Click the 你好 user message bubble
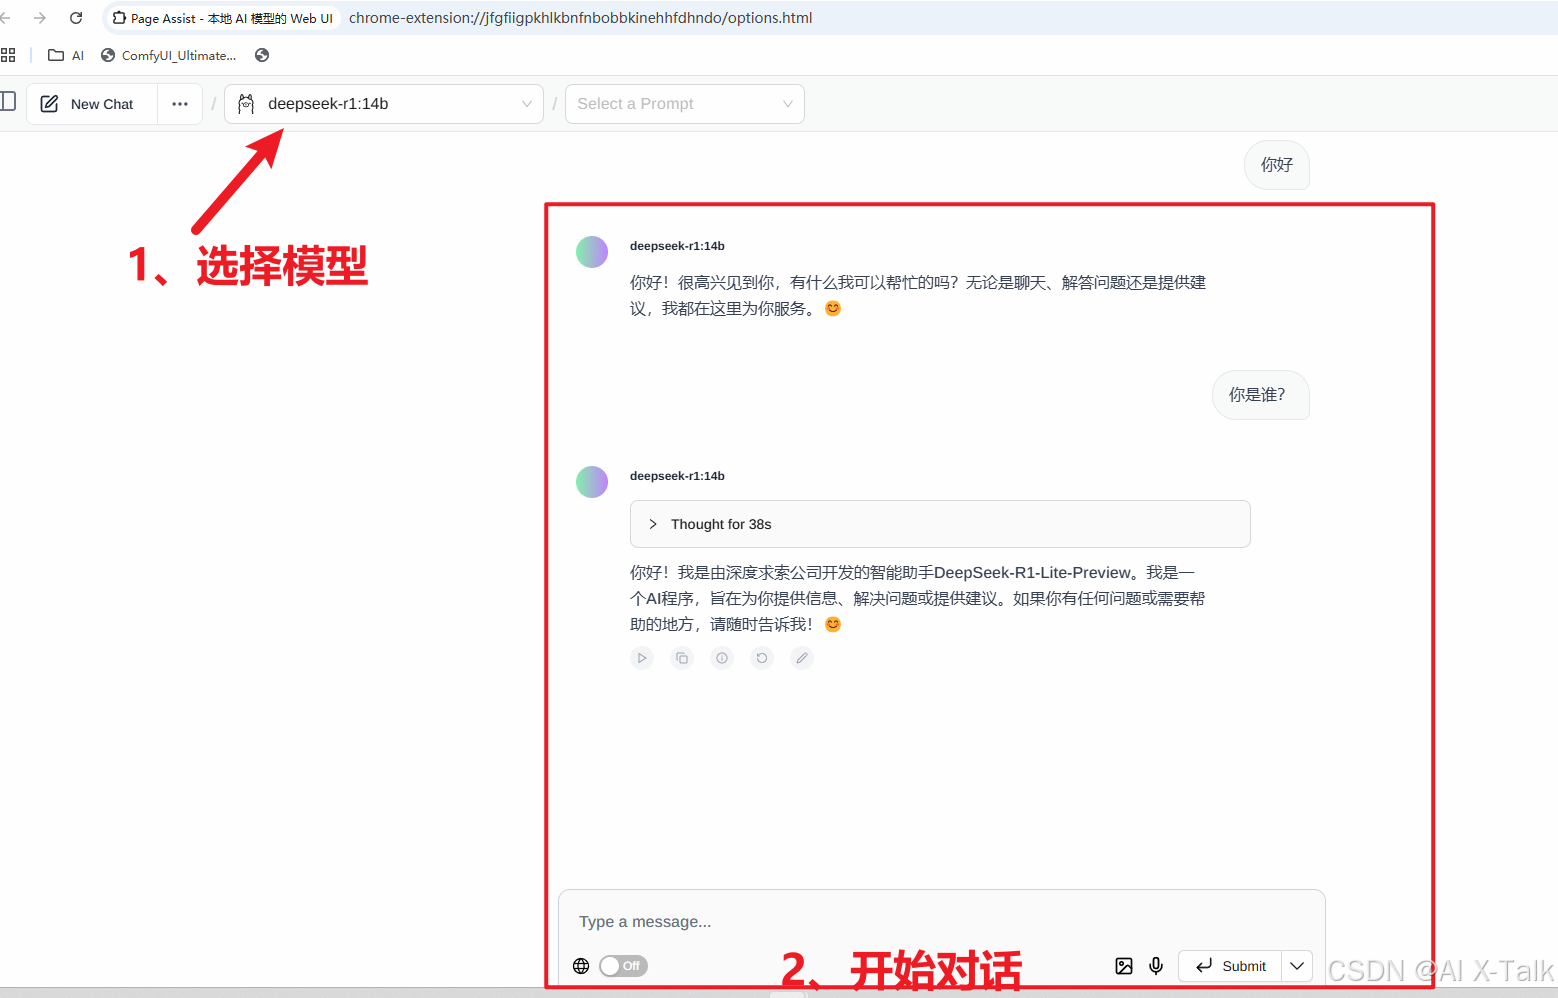Screen dimensions: 1558x998 pos(1277,165)
